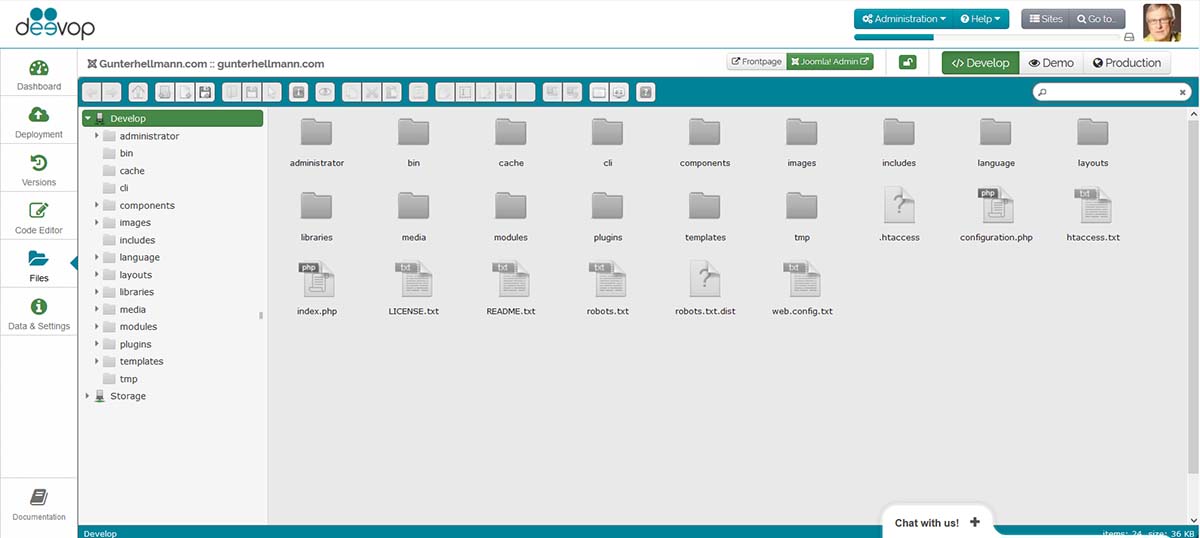Click the Frontpage link button

pos(756,62)
